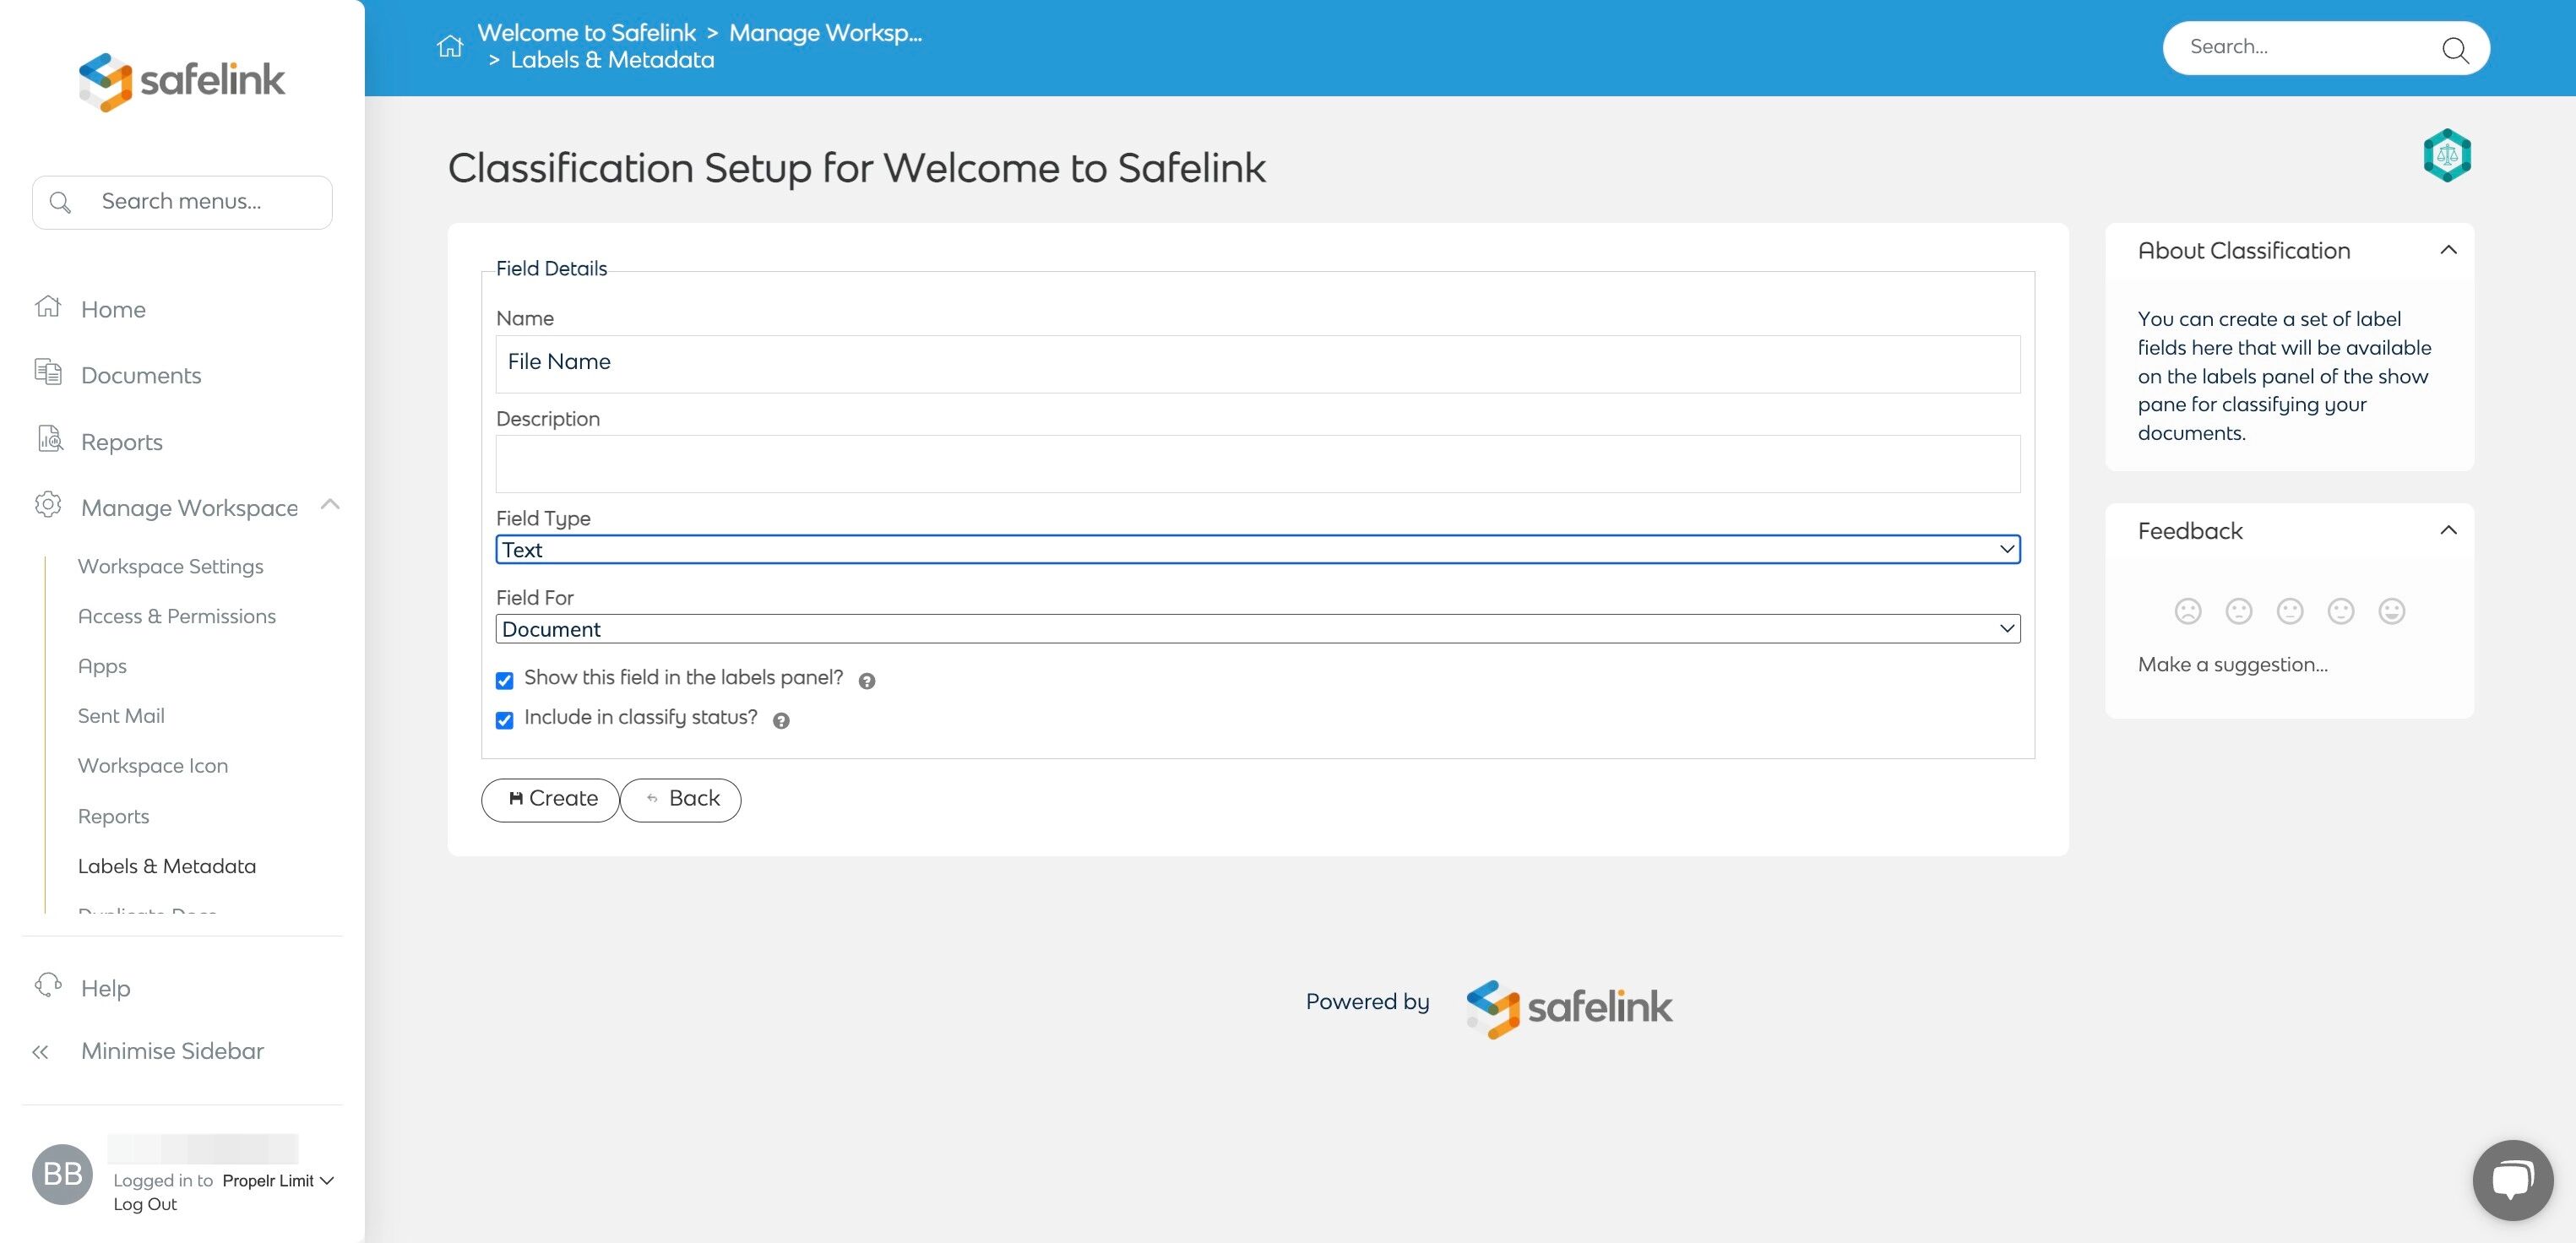The image size is (2576, 1243).
Task: Open Access & Permissions menu item
Action: [x=177, y=616]
